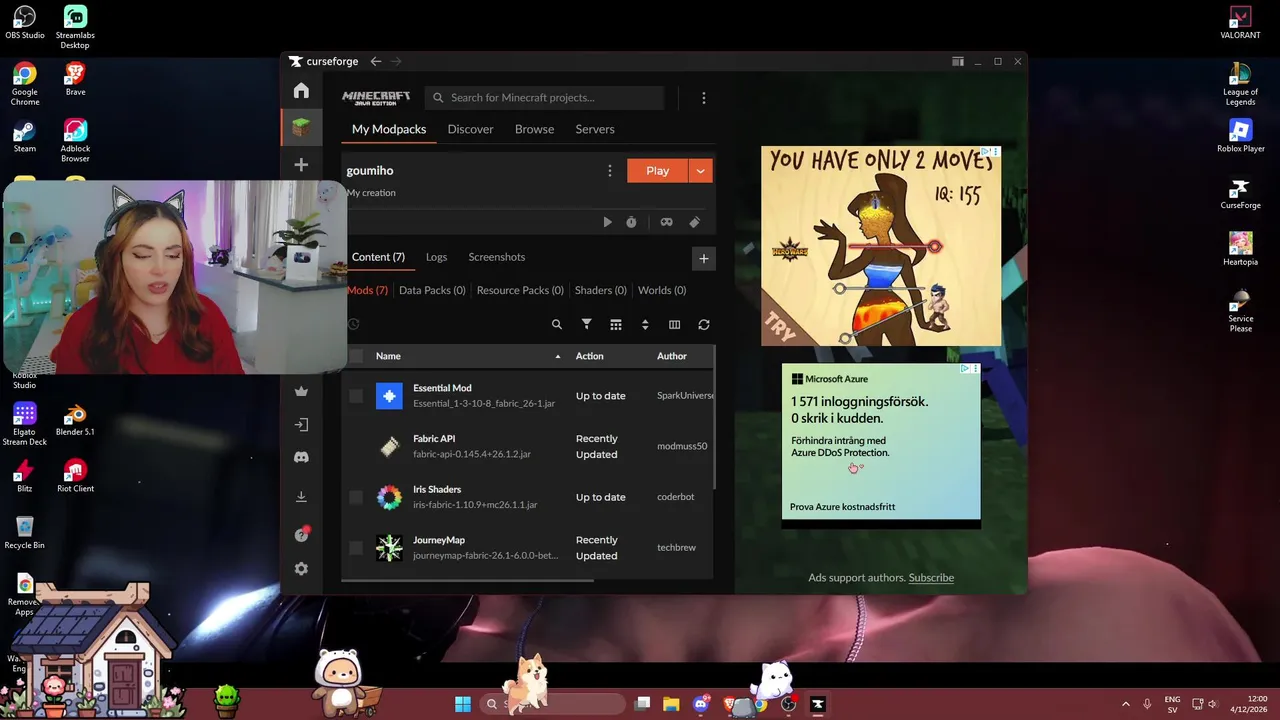Click the horizontal scrollbar below mods list
This screenshot has width=1280, height=720.
coord(468,580)
